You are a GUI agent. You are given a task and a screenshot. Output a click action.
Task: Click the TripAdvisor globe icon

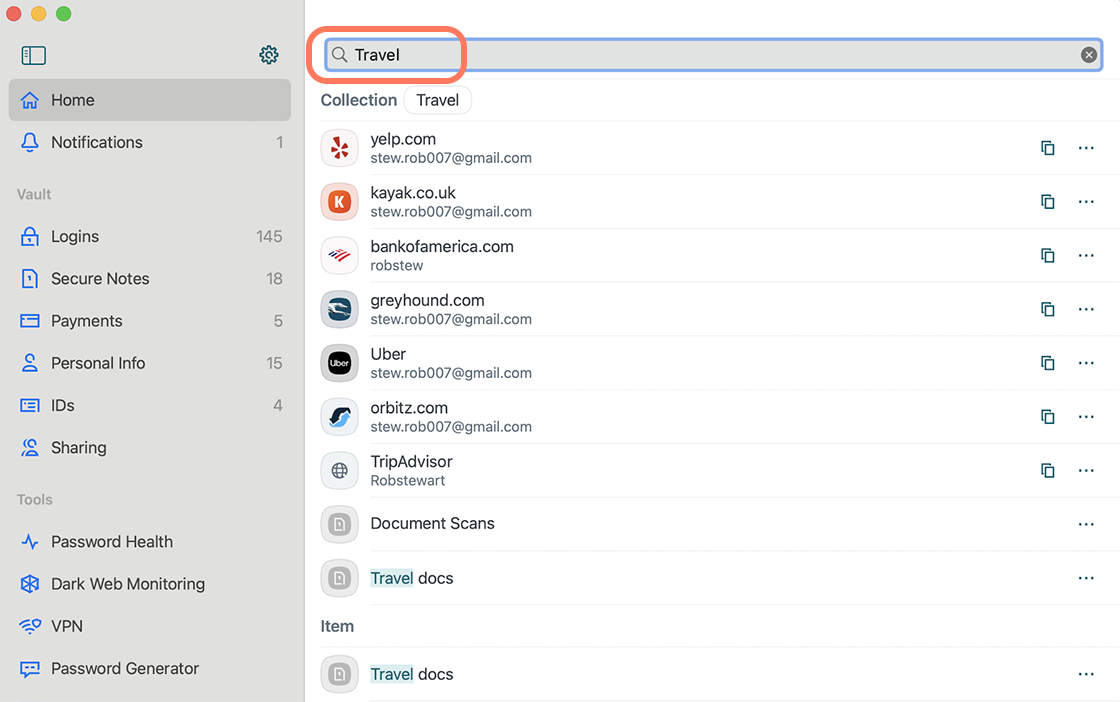339,470
